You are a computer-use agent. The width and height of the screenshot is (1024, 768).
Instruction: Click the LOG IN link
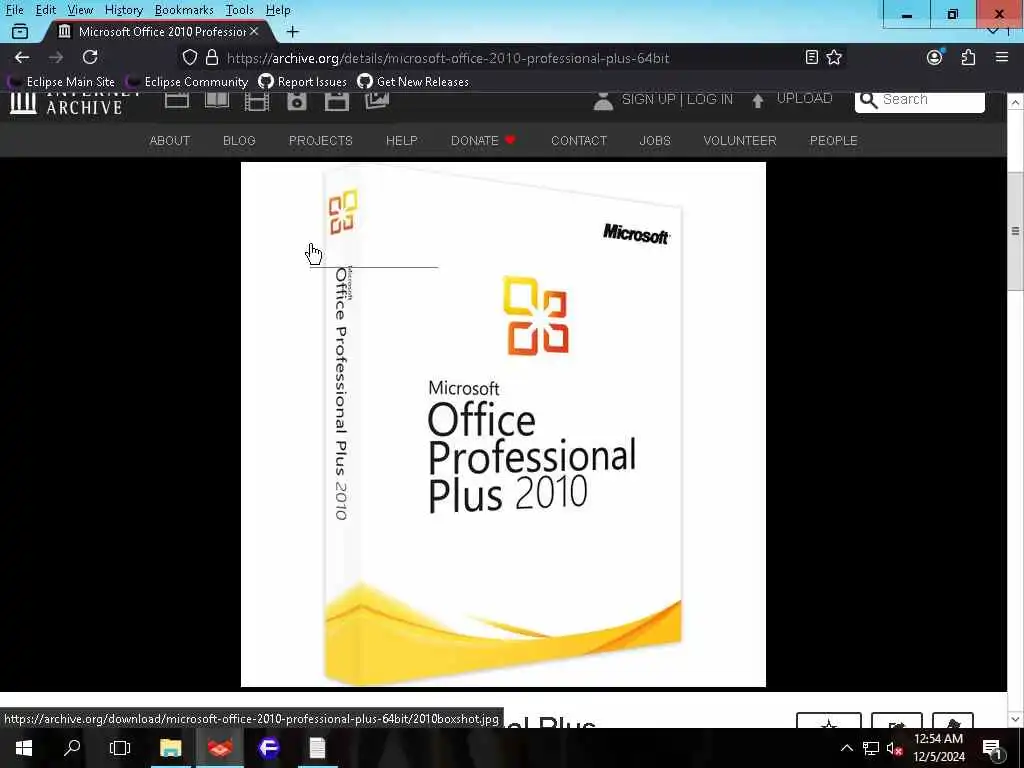pyautogui.click(x=710, y=99)
